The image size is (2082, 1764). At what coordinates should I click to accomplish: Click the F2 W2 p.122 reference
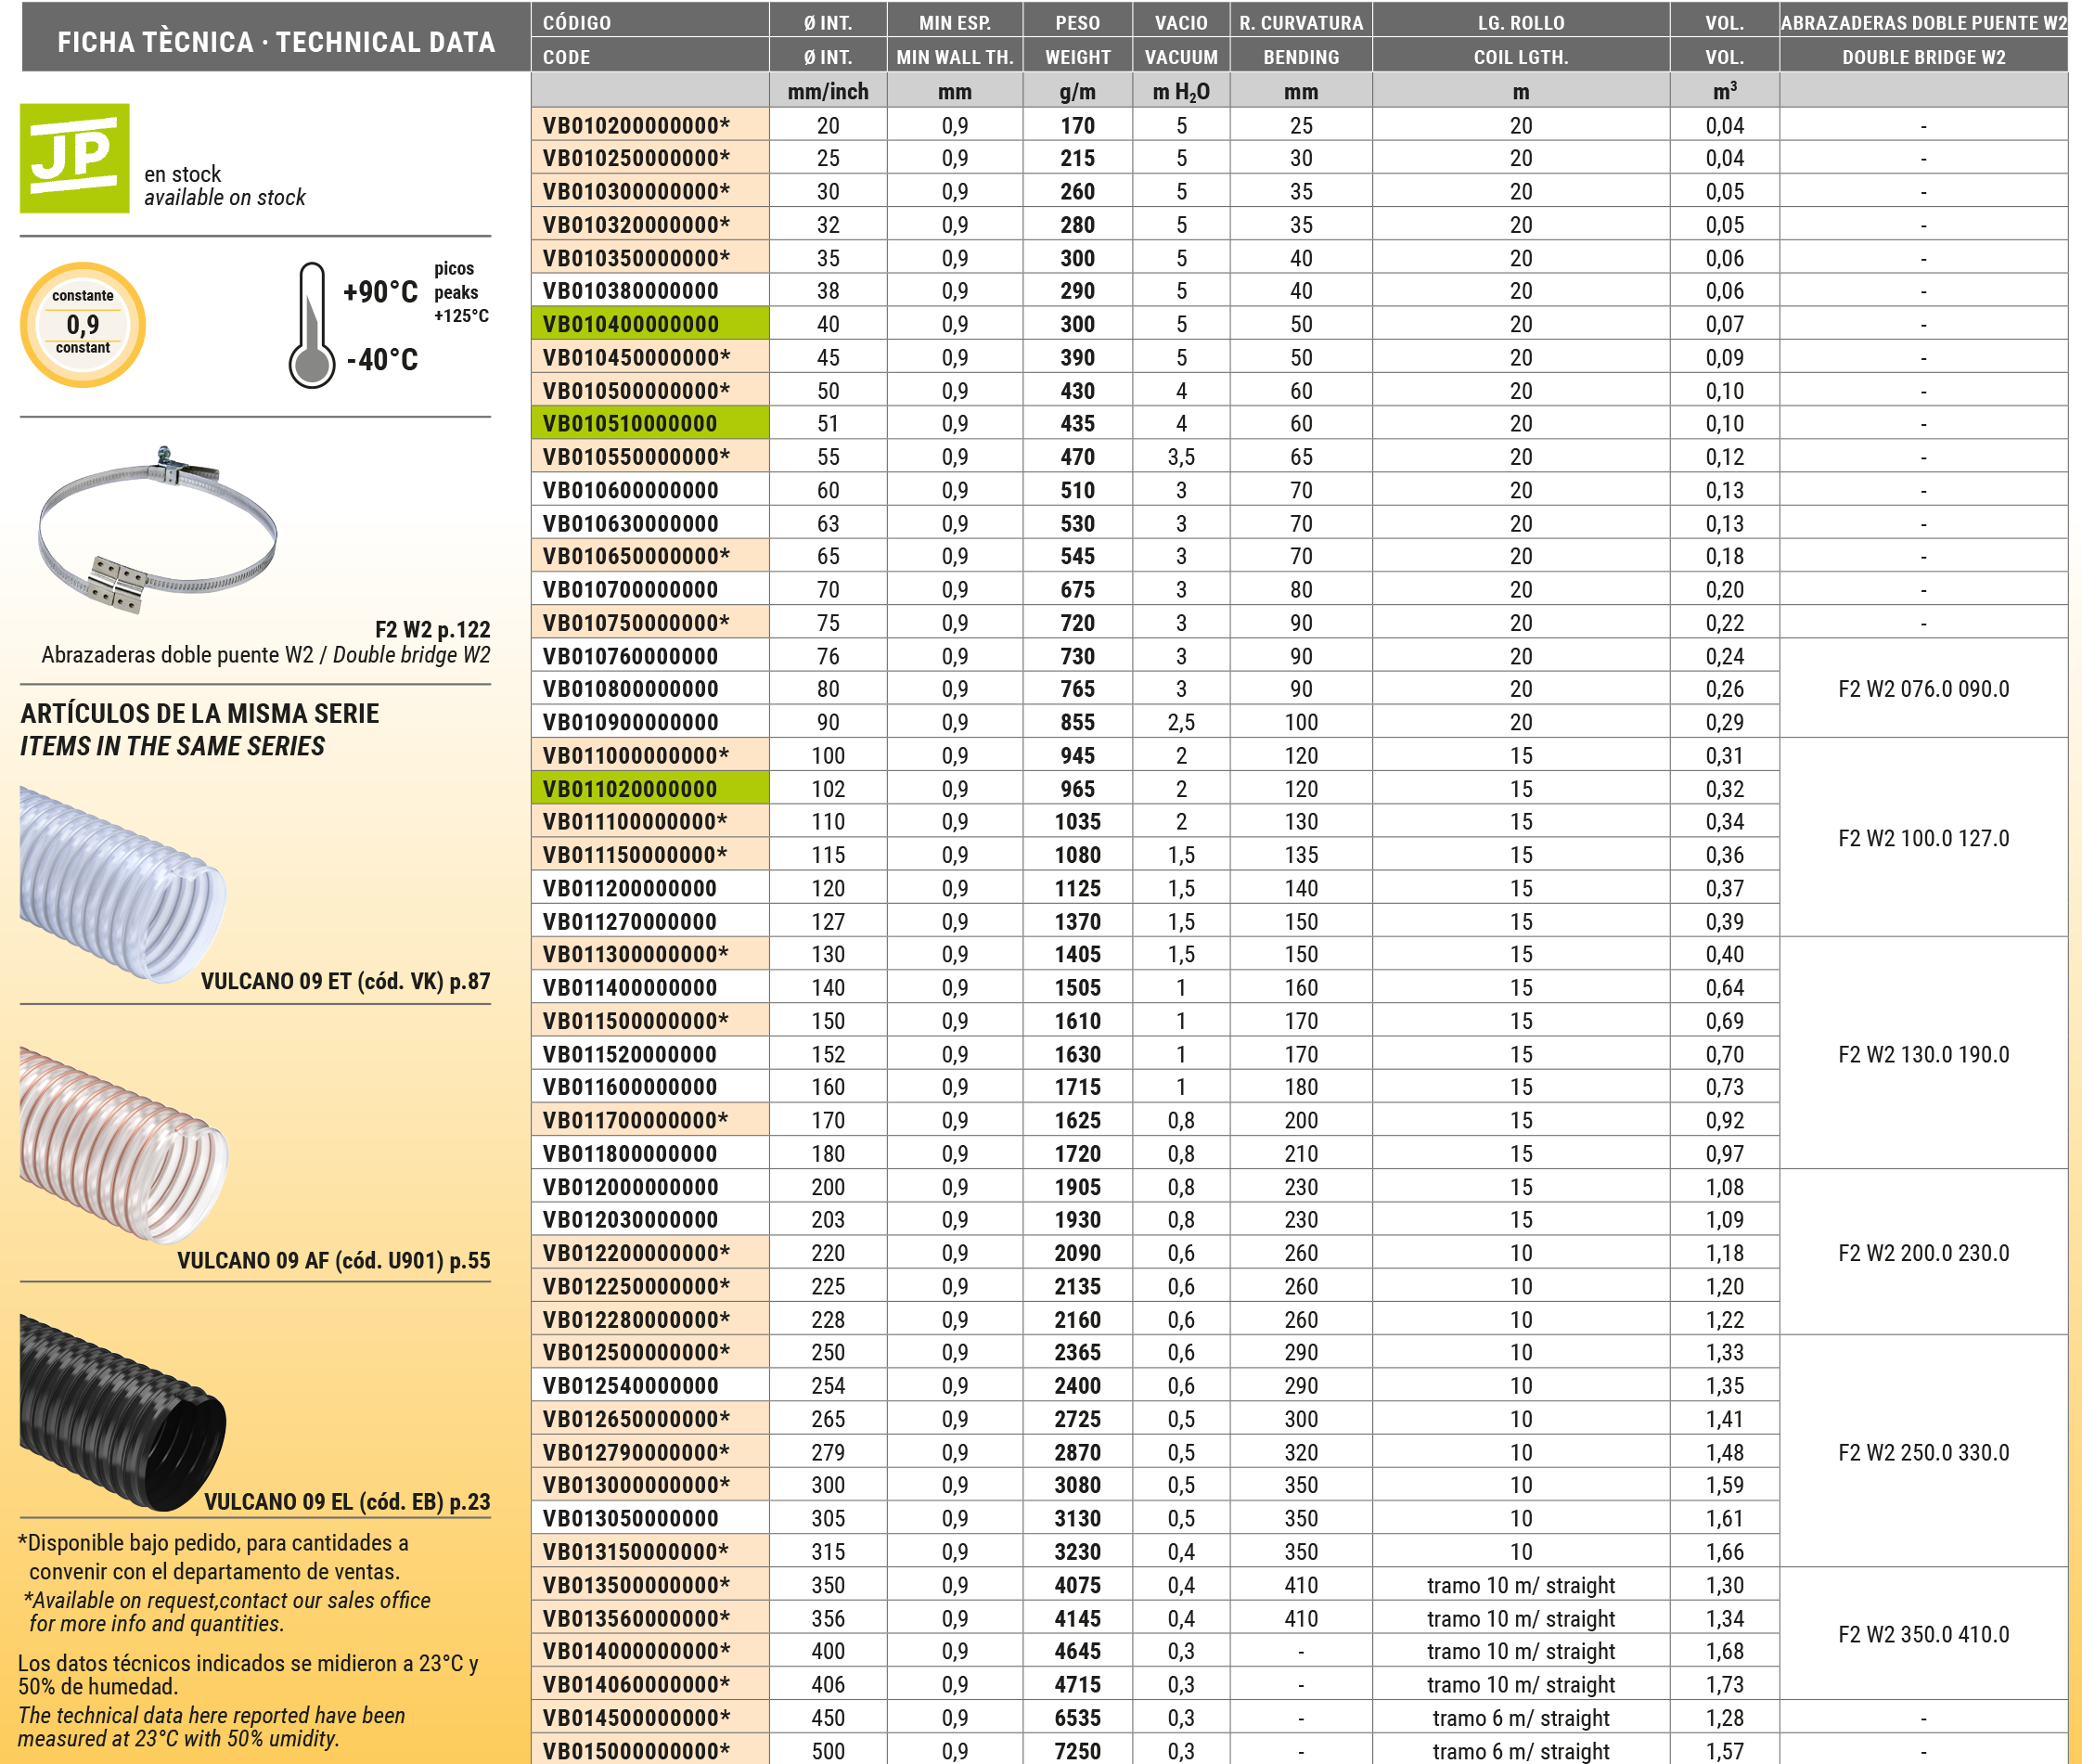tap(432, 629)
